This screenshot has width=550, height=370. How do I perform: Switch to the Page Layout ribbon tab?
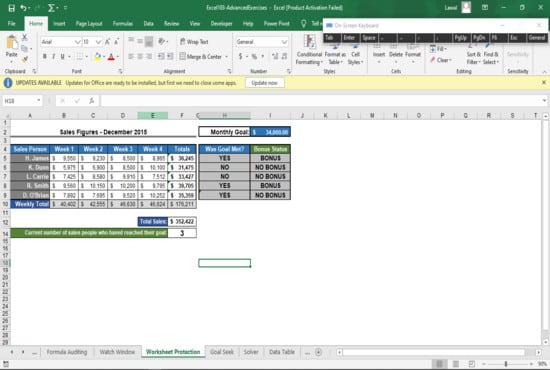[x=89, y=23]
